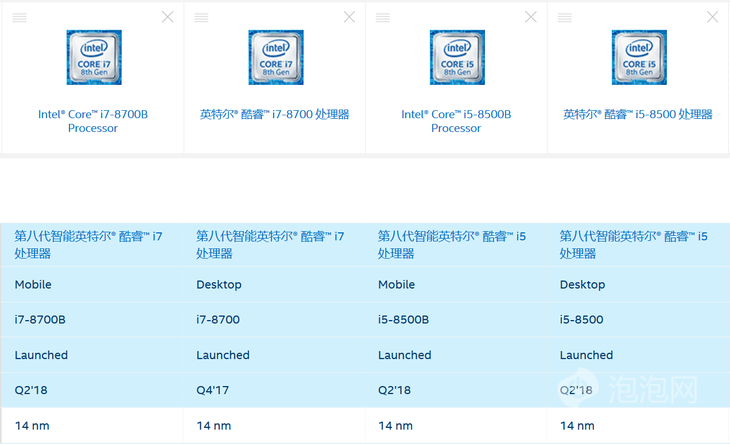Click the drag handle icon on i7-8700B card

pos(20,18)
